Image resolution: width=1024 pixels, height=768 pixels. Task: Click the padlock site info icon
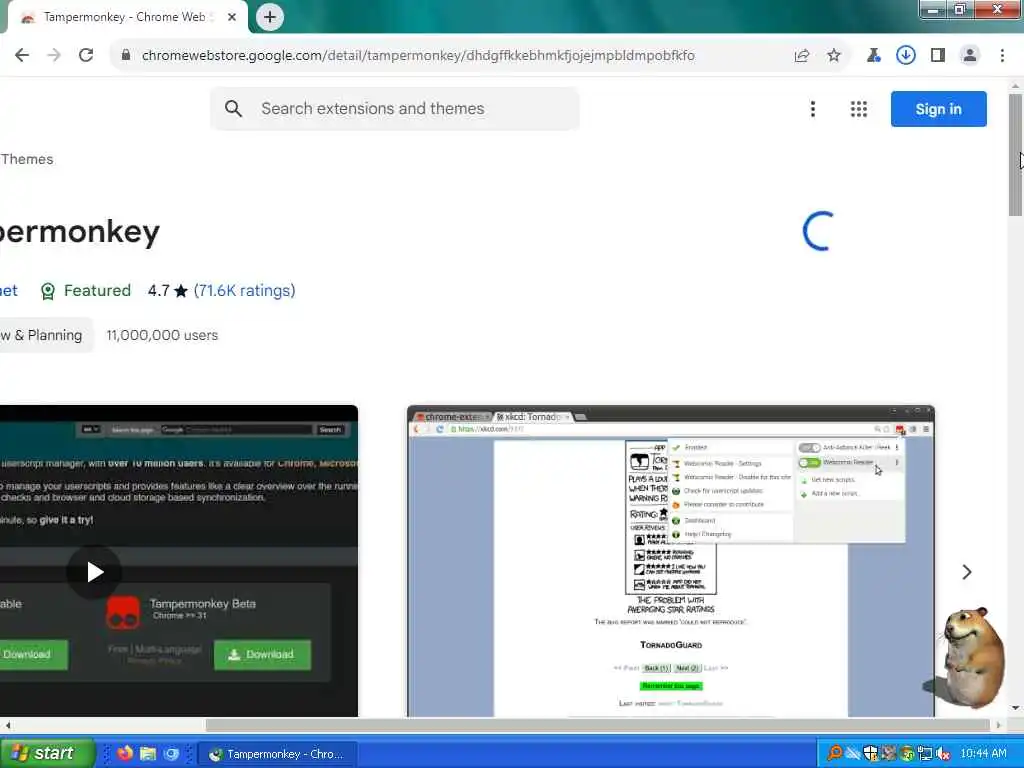coord(125,56)
